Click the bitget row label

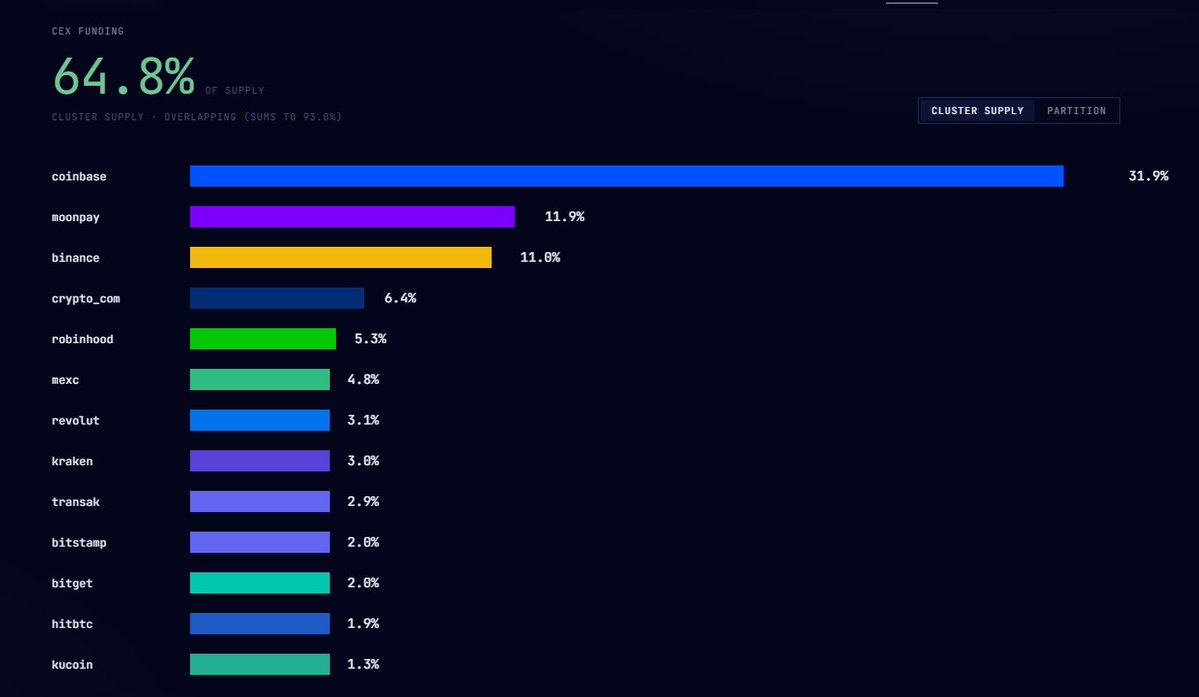click(72, 583)
